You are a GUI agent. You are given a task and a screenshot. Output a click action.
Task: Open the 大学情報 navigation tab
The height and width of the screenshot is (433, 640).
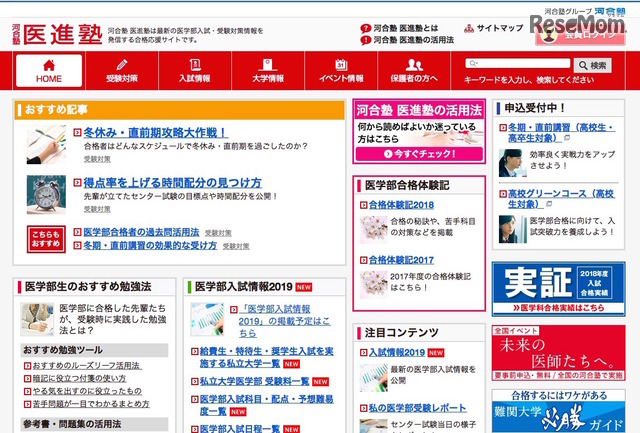[x=268, y=71]
